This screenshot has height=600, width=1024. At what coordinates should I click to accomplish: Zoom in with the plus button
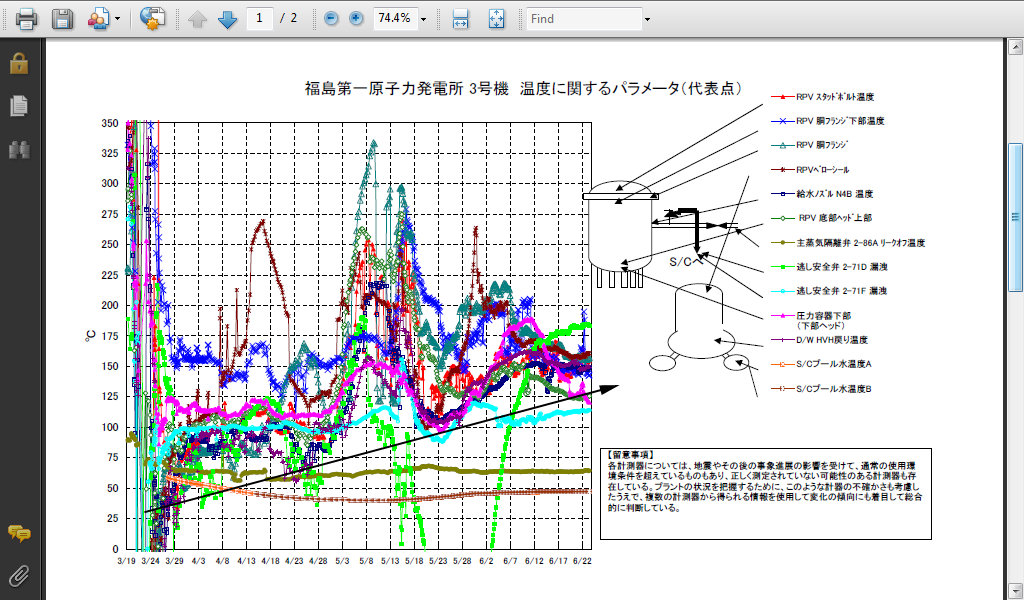click(356, 18)
